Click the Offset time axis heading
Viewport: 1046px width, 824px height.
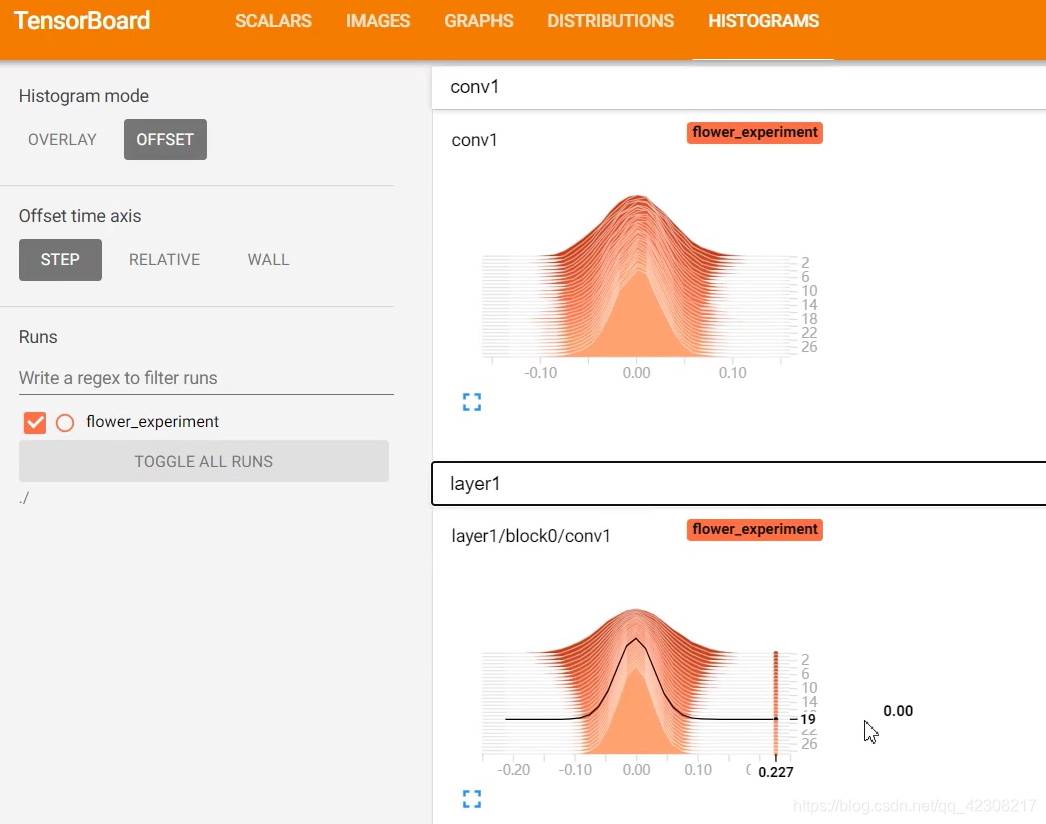tap(80, 216)
